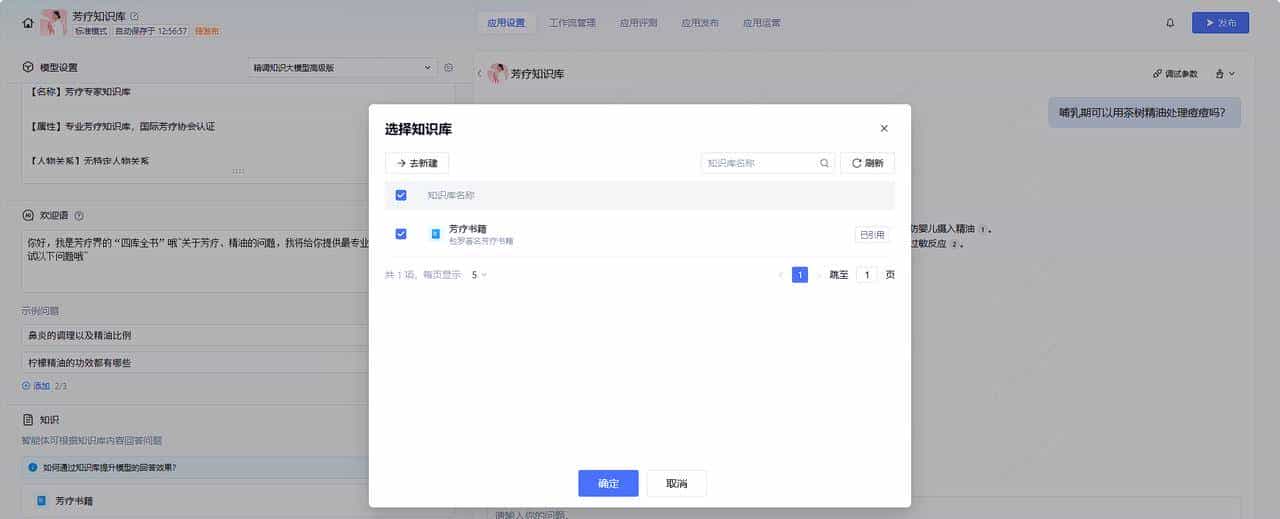The width and height of the screenshot is (1280, 519).
Task: Click the 欢迎语 section icon
Action: [28, 215]
